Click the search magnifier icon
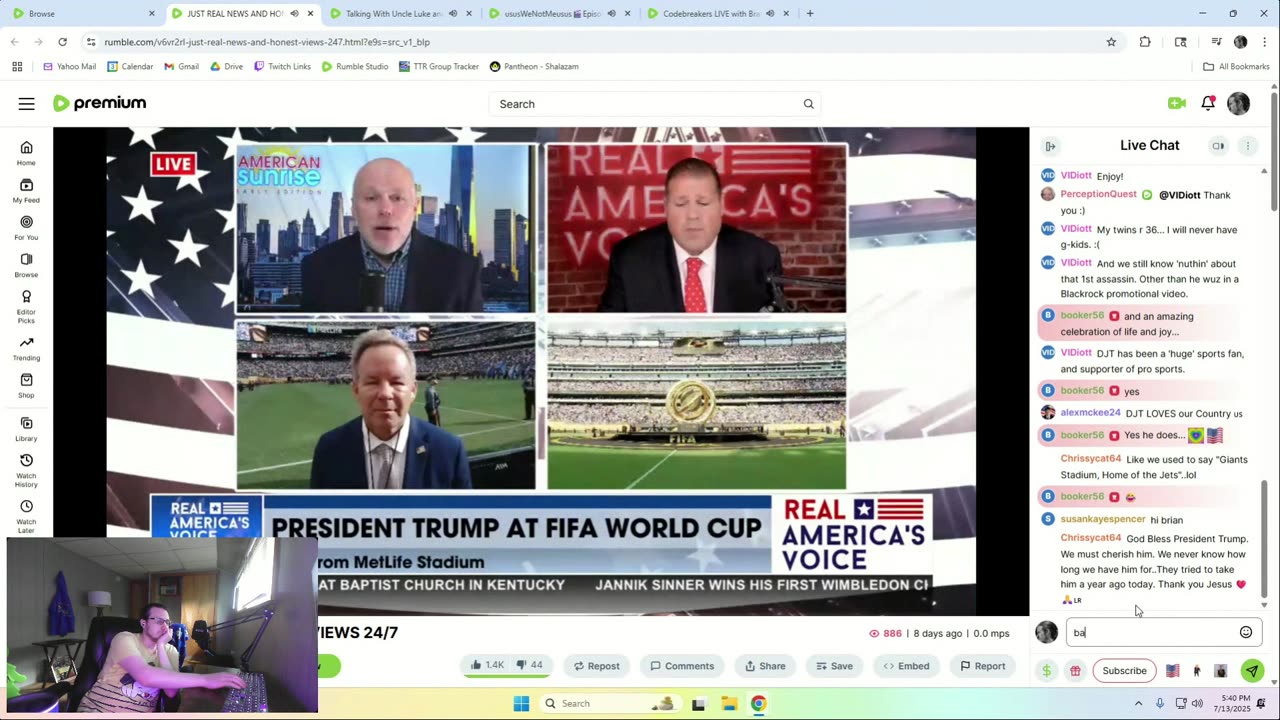This screenshot has height=720, width=1280. [808, 104]
